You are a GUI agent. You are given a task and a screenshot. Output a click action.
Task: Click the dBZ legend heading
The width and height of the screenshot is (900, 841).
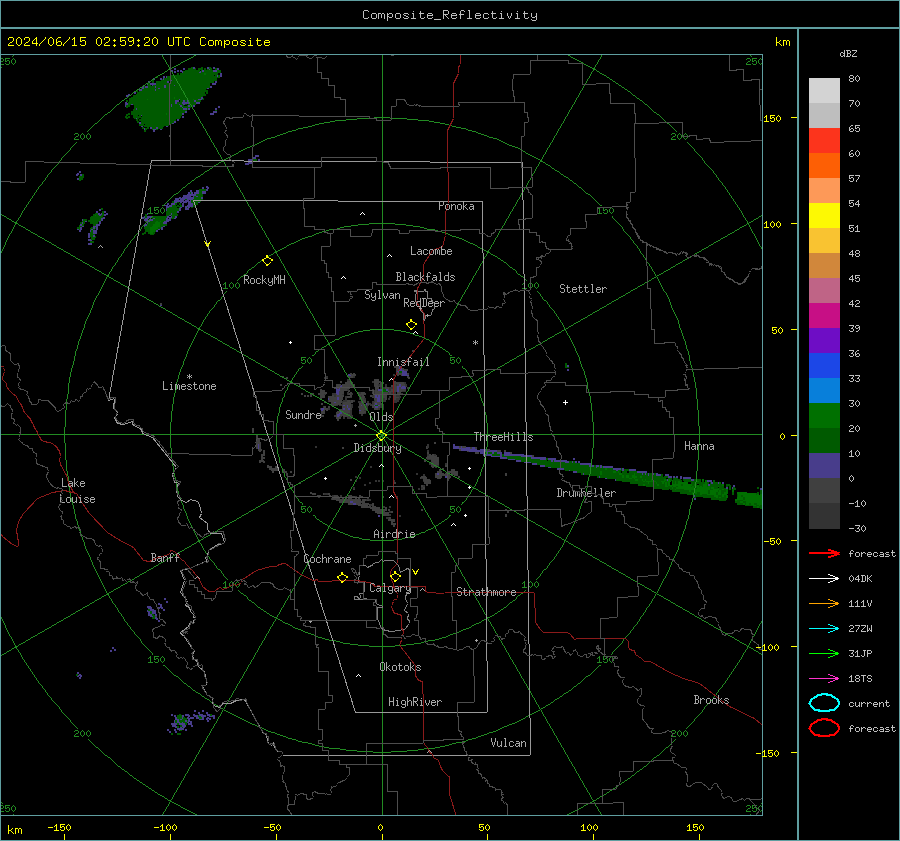pos(848,54)
